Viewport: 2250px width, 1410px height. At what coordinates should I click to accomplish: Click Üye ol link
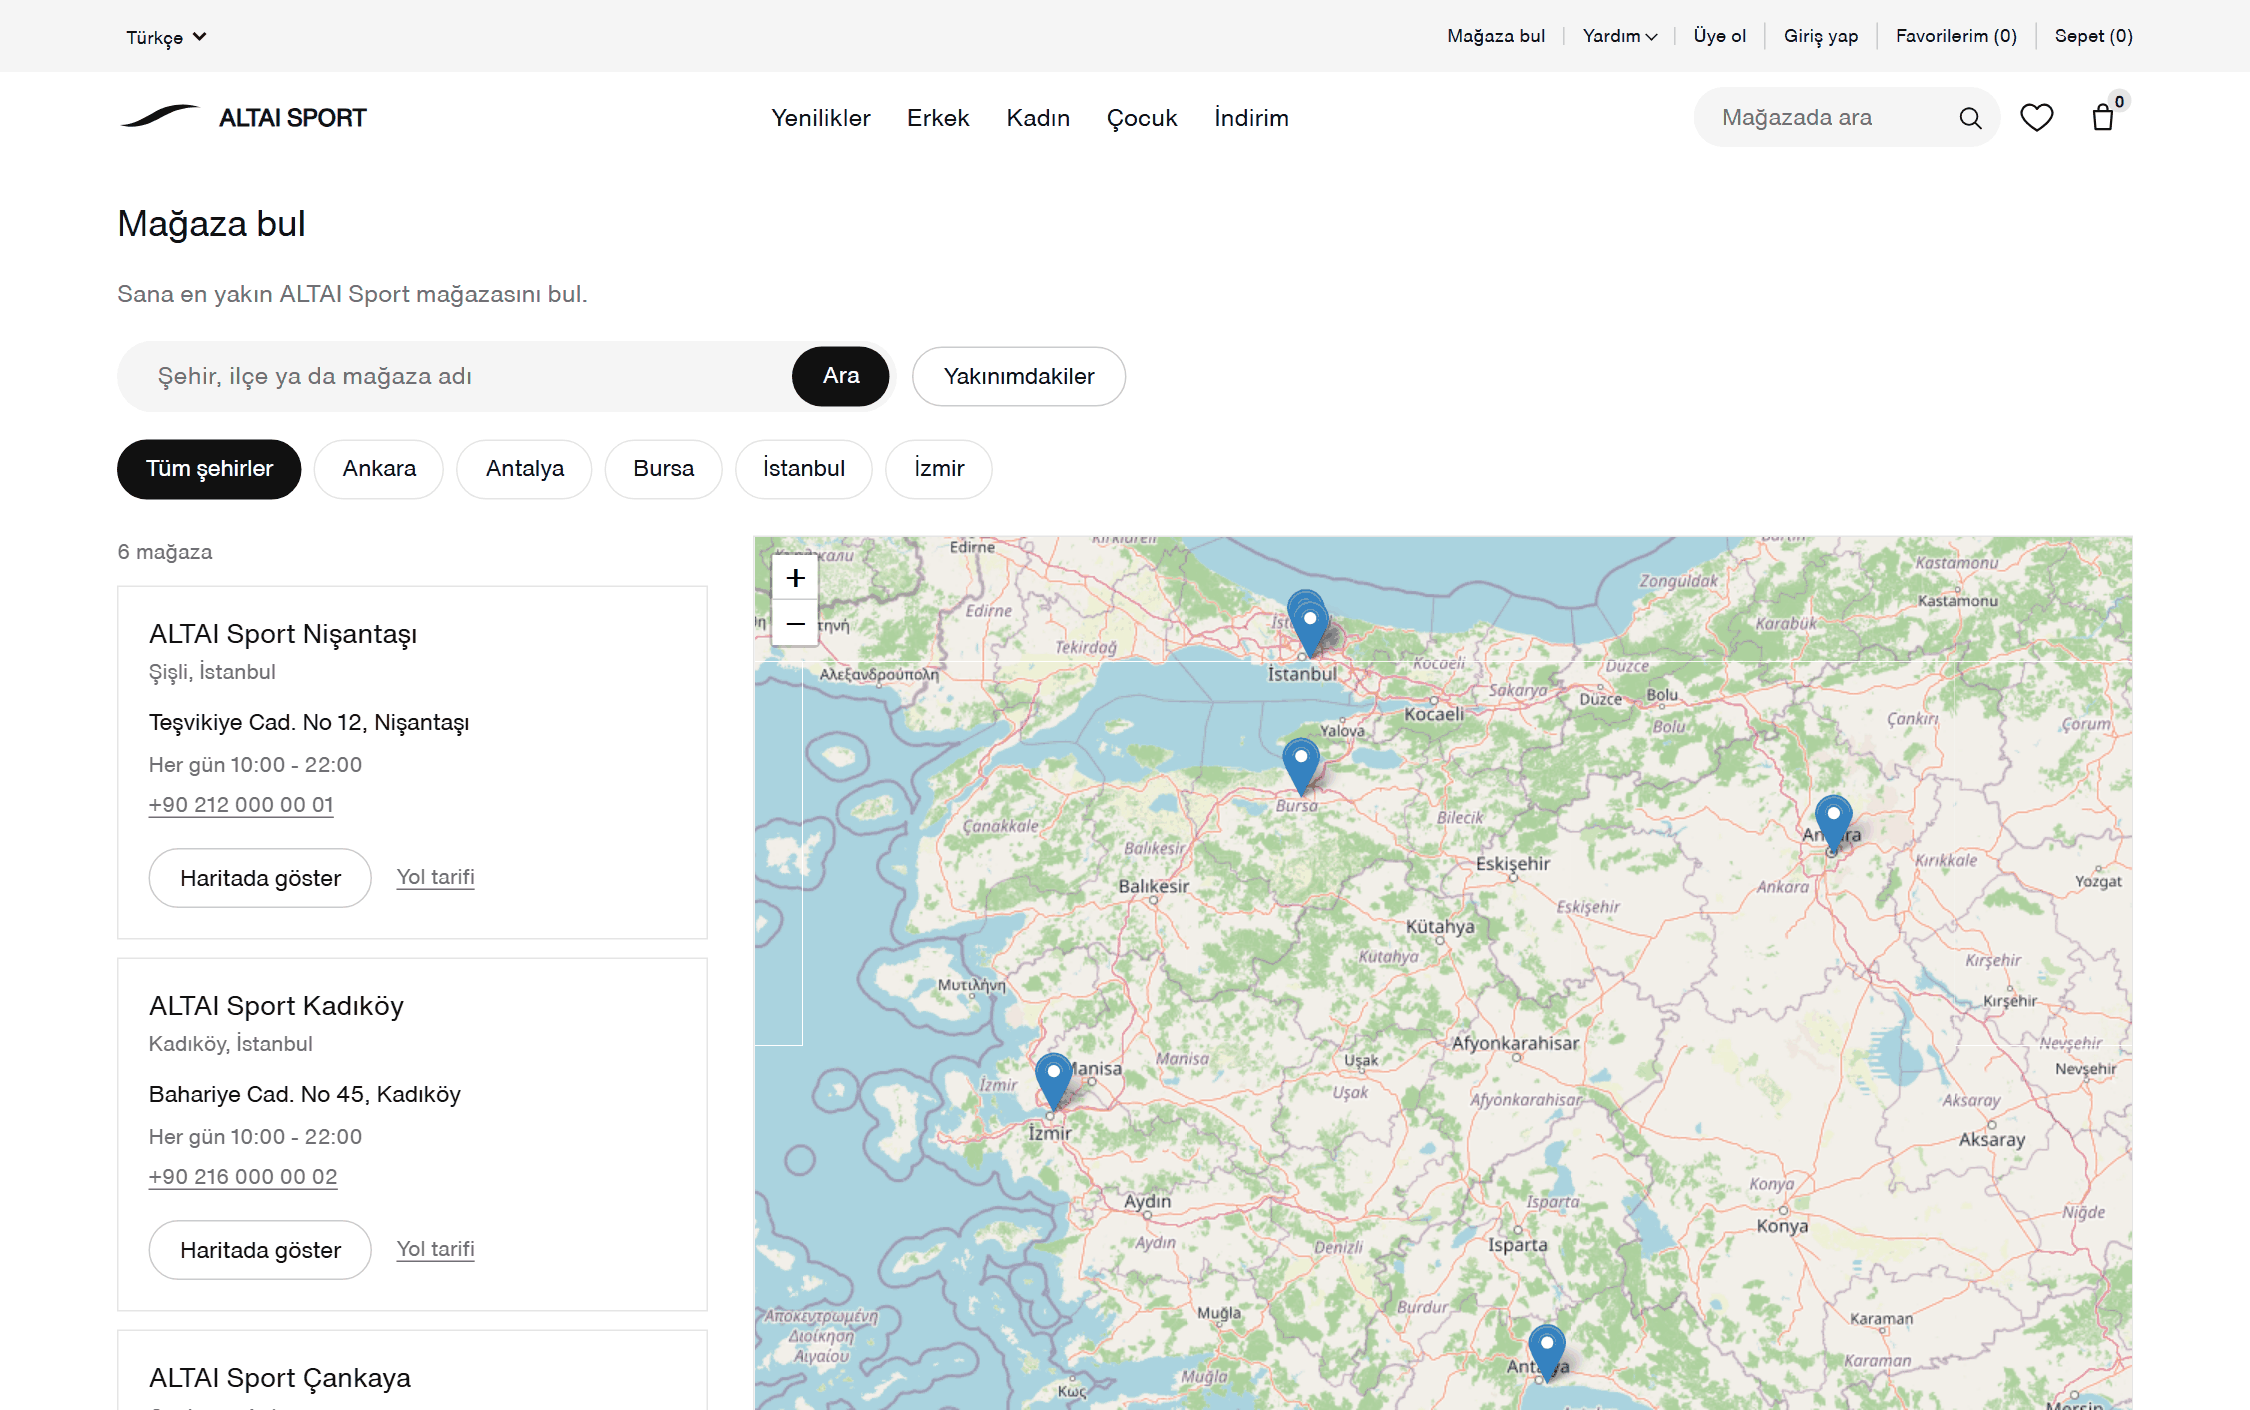click(1720, 36)
